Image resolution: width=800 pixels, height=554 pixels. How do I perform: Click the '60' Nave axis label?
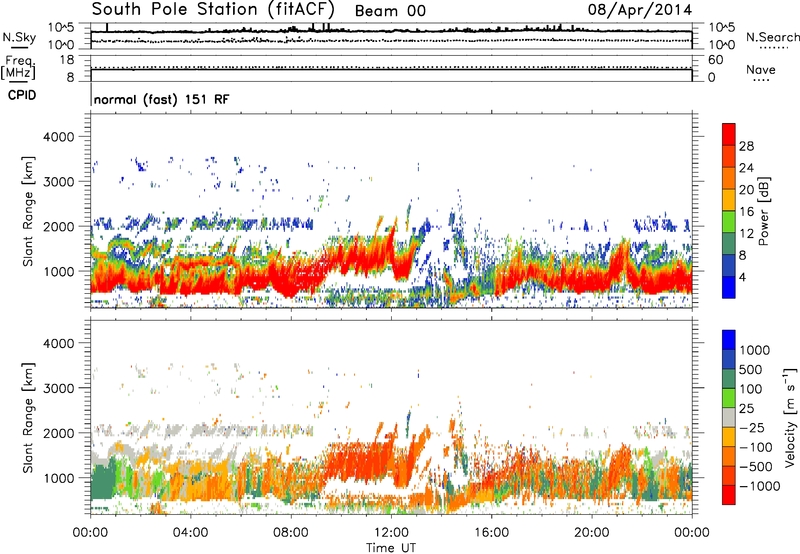[715, 60]
